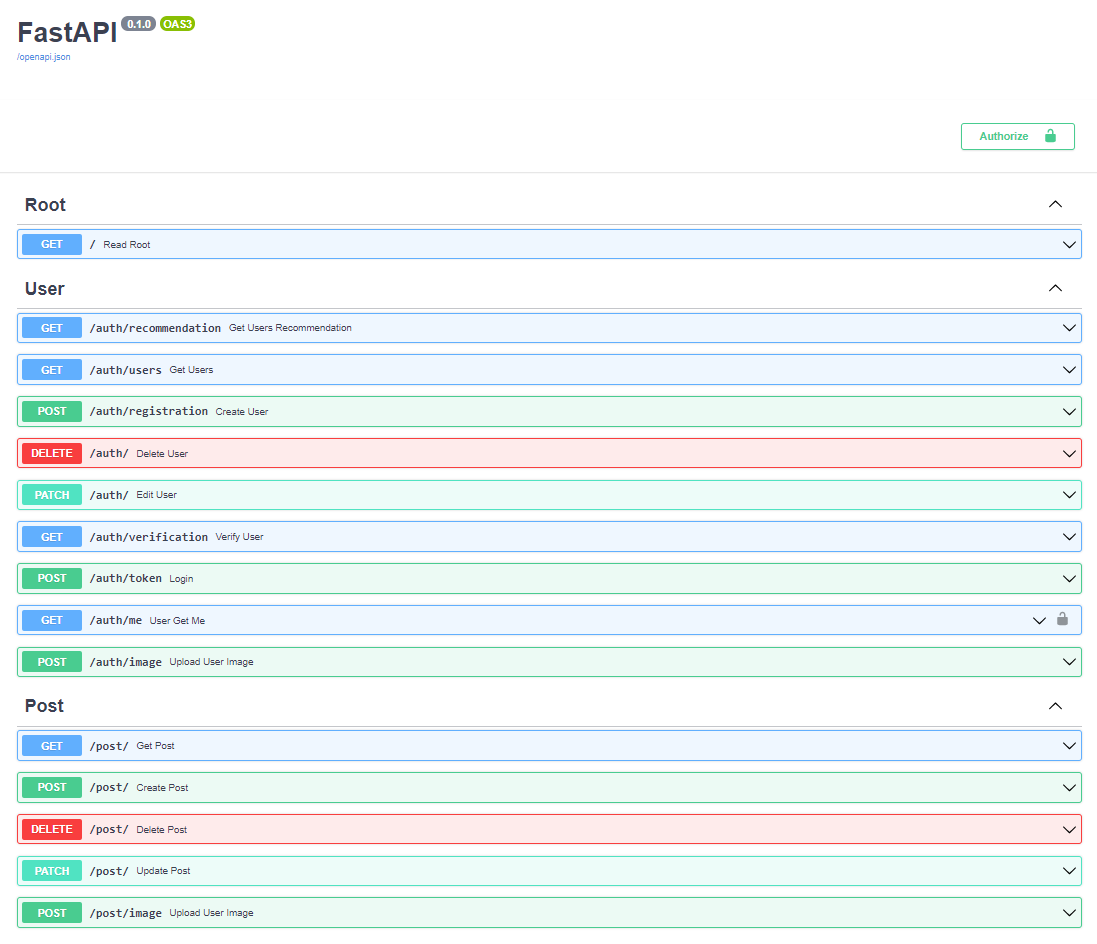Click the 0.1.0 version badge
The width and height of the screenshot is (1097, 944).
coord(138,24)
